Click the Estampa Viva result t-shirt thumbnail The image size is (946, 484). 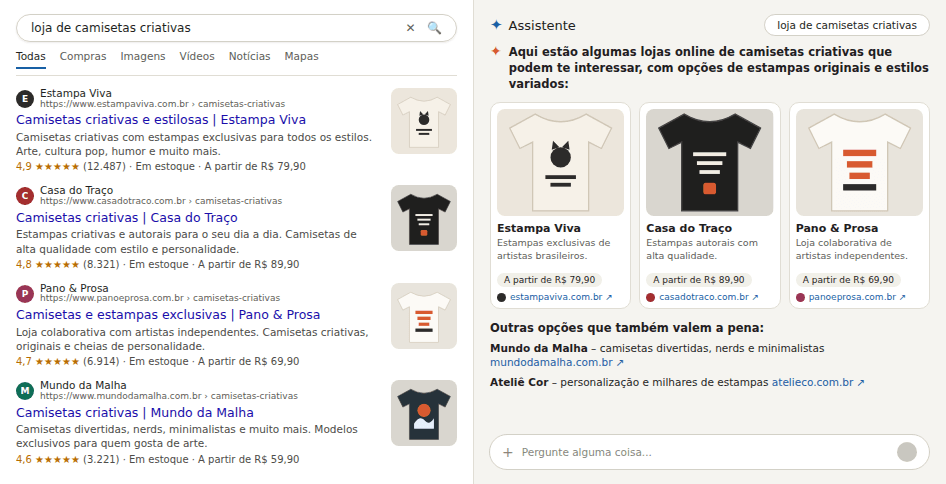tap(424, 121)
